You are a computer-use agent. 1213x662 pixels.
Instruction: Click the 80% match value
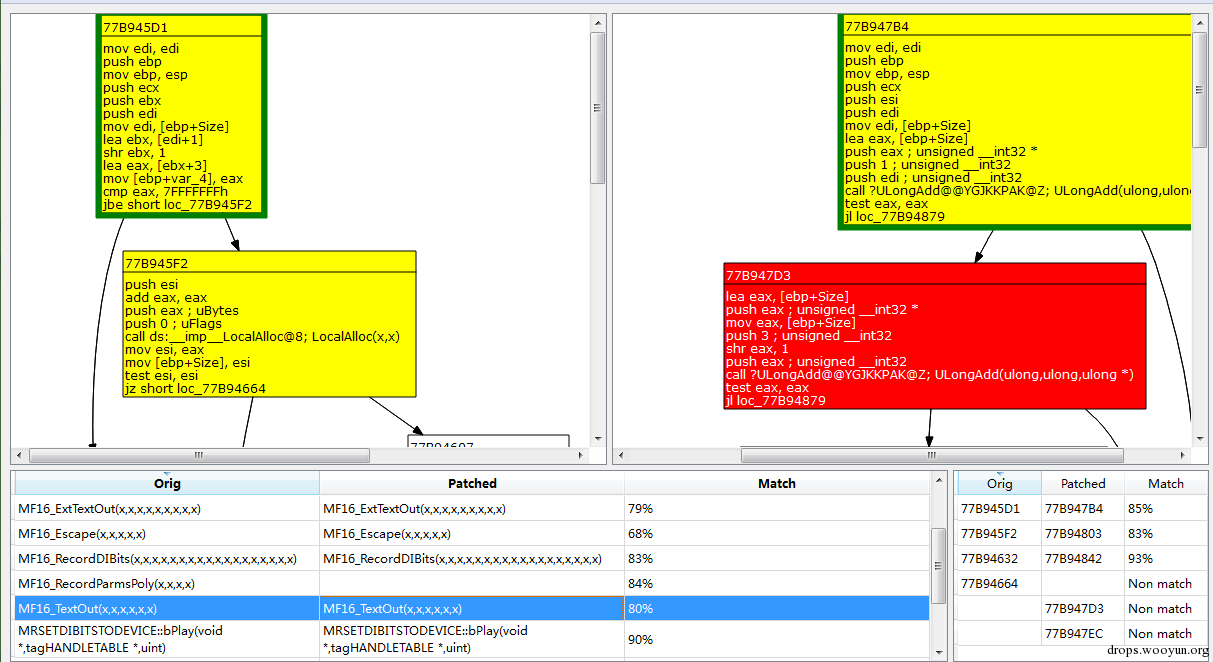640,608
